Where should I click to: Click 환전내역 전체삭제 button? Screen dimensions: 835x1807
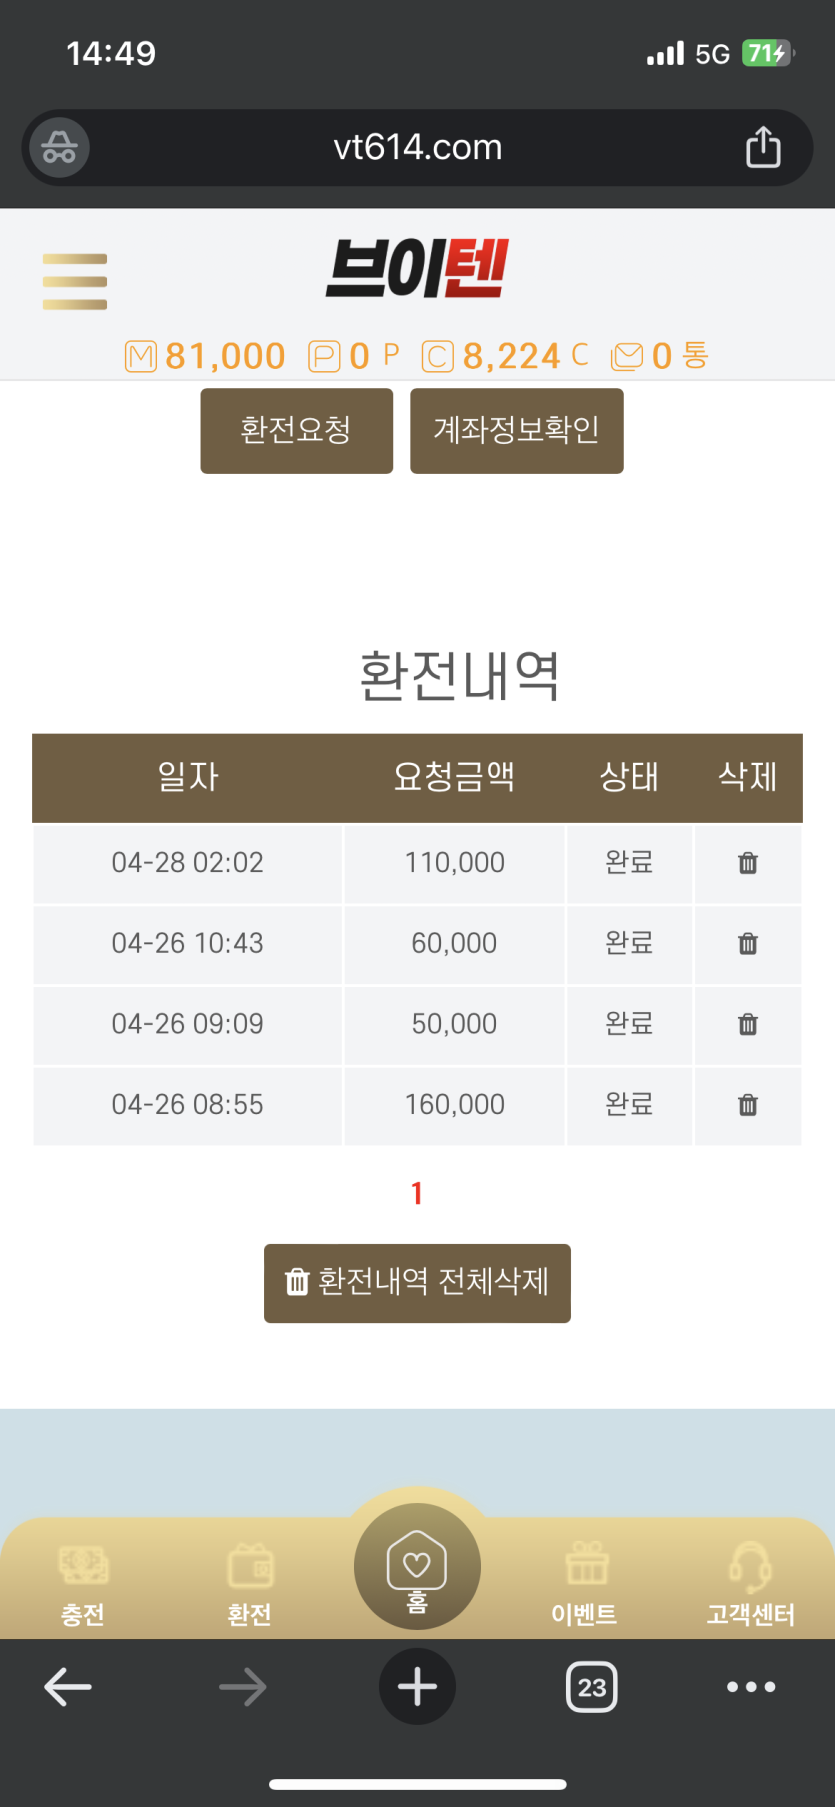(417, 1283)
